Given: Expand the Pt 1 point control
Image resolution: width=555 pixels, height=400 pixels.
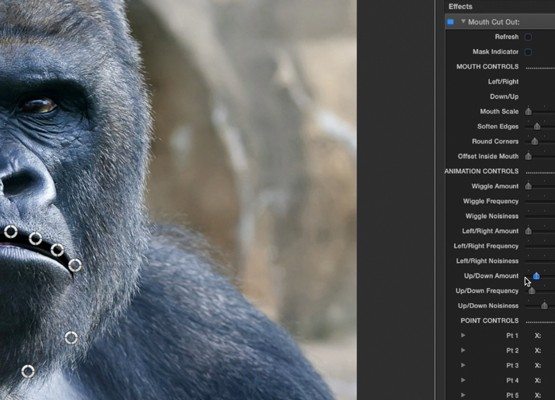Looking at the screenshot, I should click(x=463, y=335).
